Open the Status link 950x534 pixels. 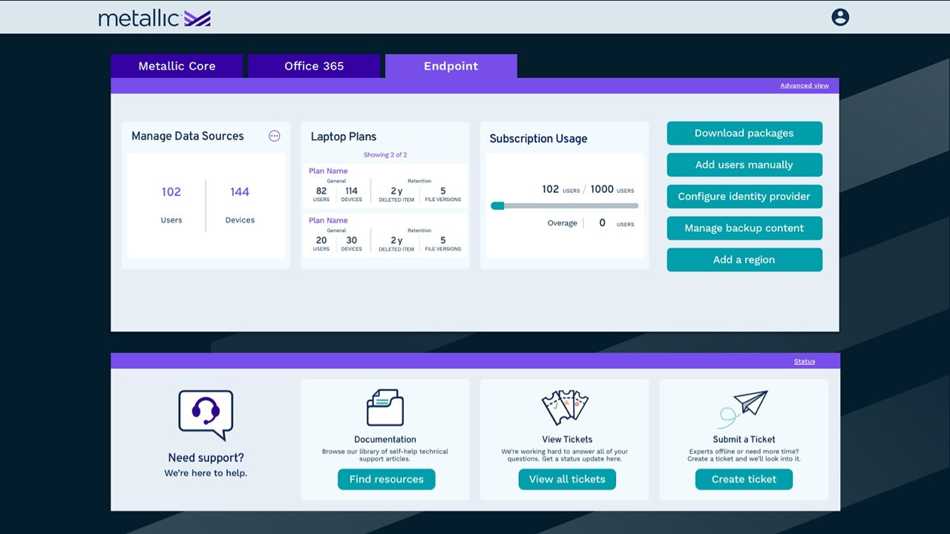click(804, 361)
